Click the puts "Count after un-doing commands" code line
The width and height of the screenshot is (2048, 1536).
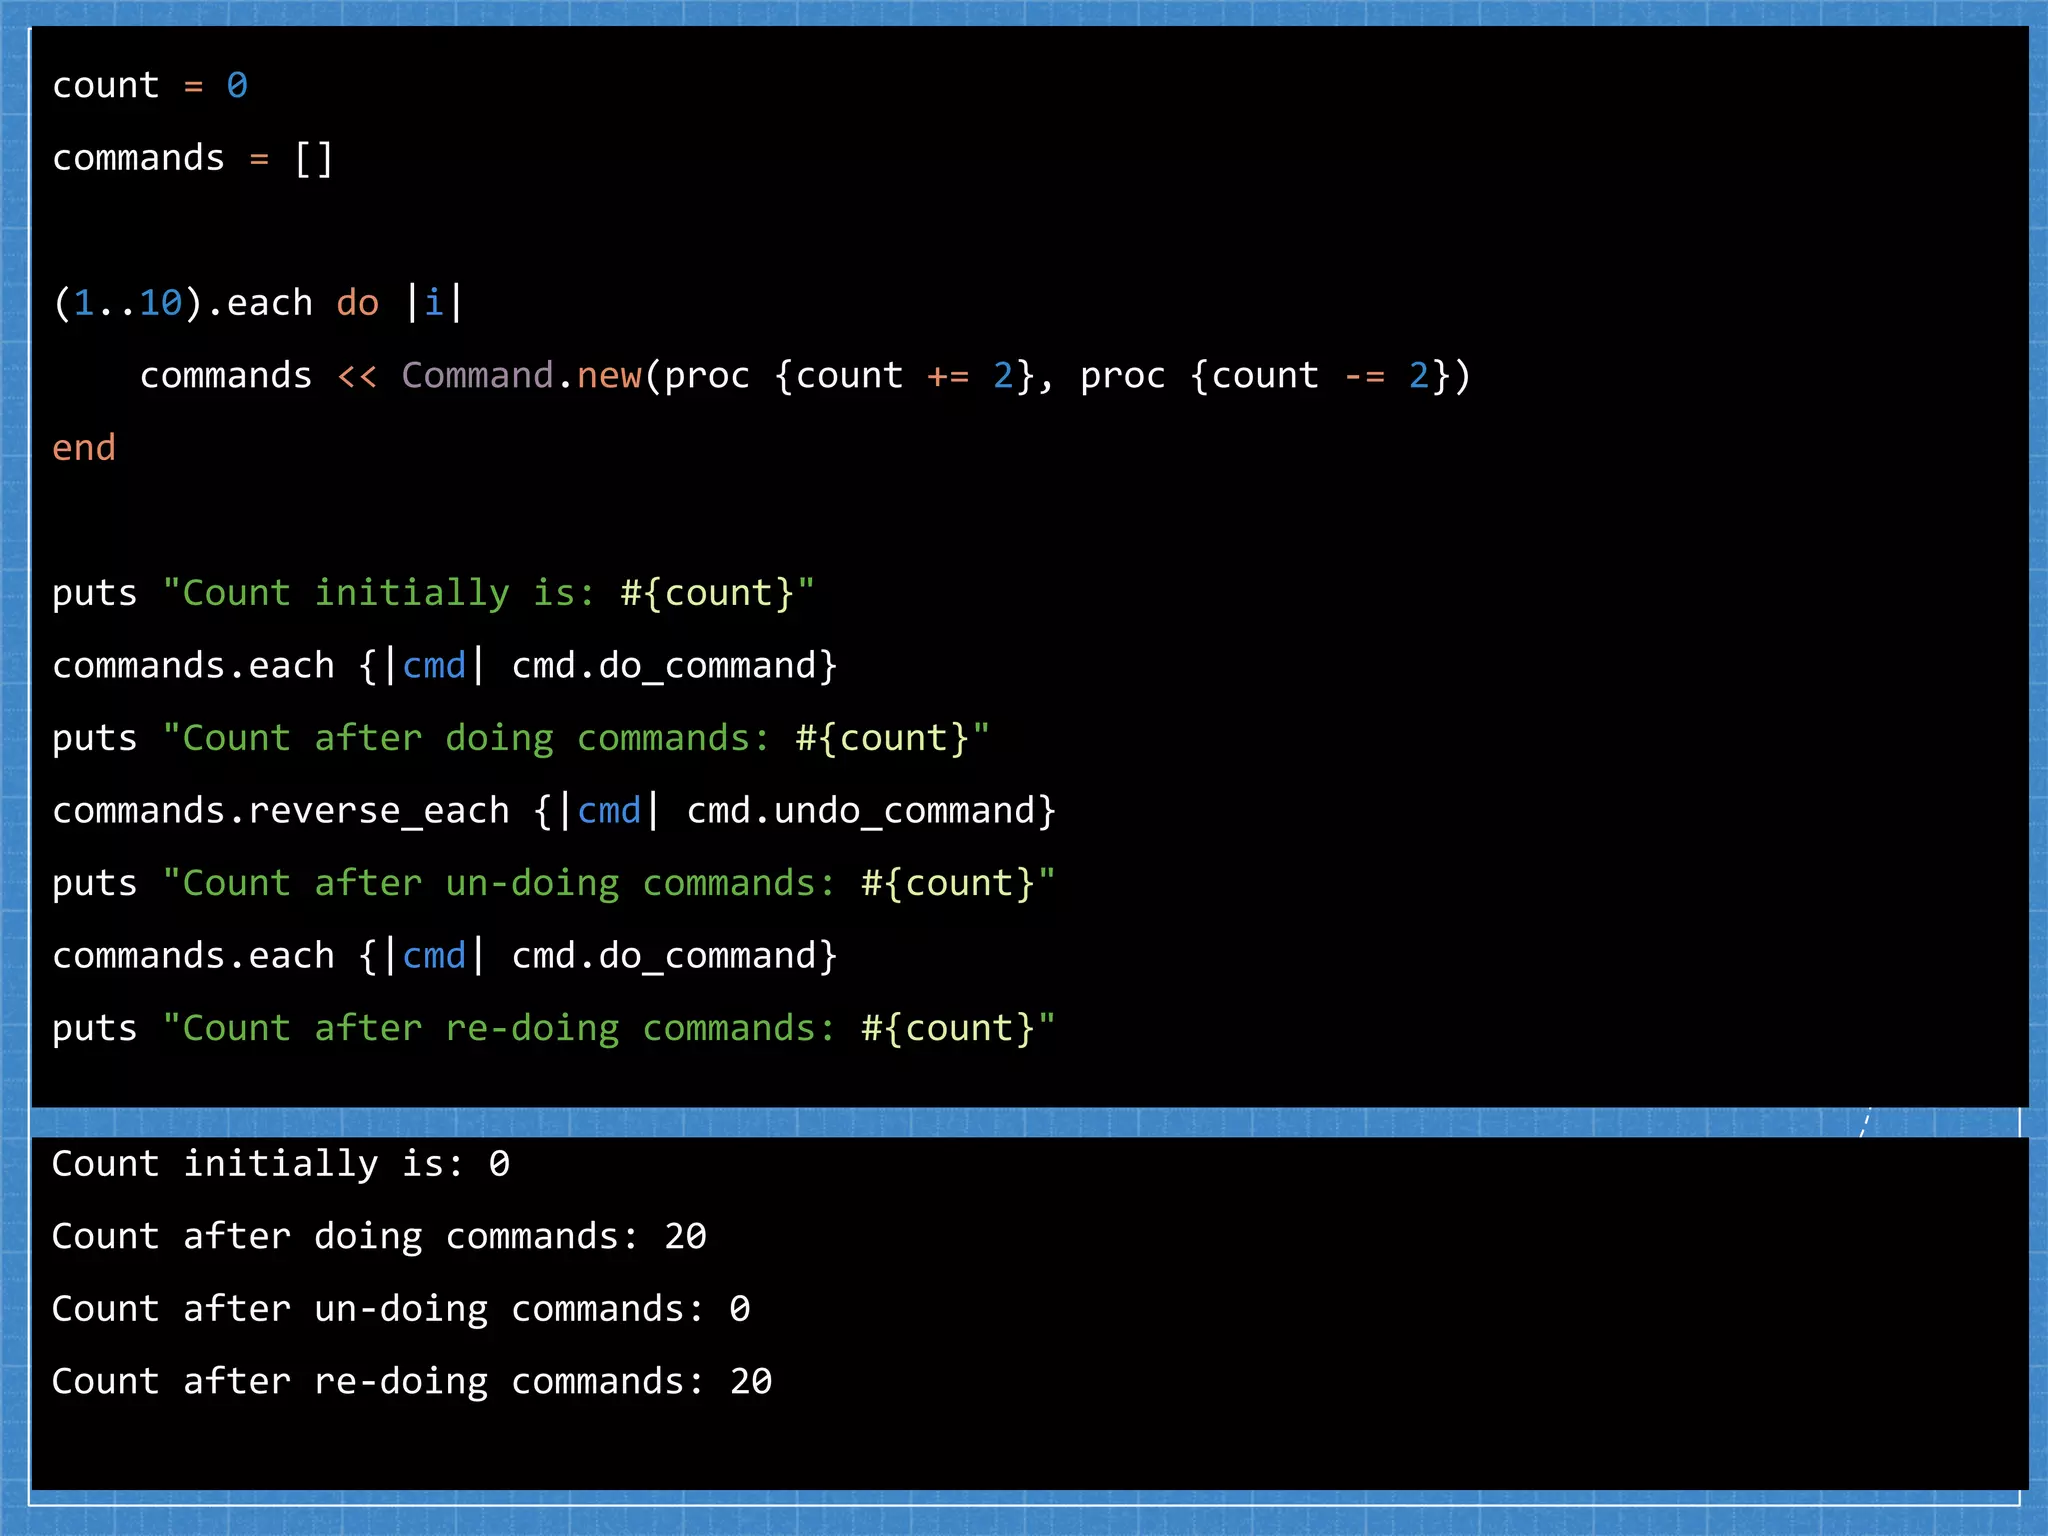(x=554, y=884)
